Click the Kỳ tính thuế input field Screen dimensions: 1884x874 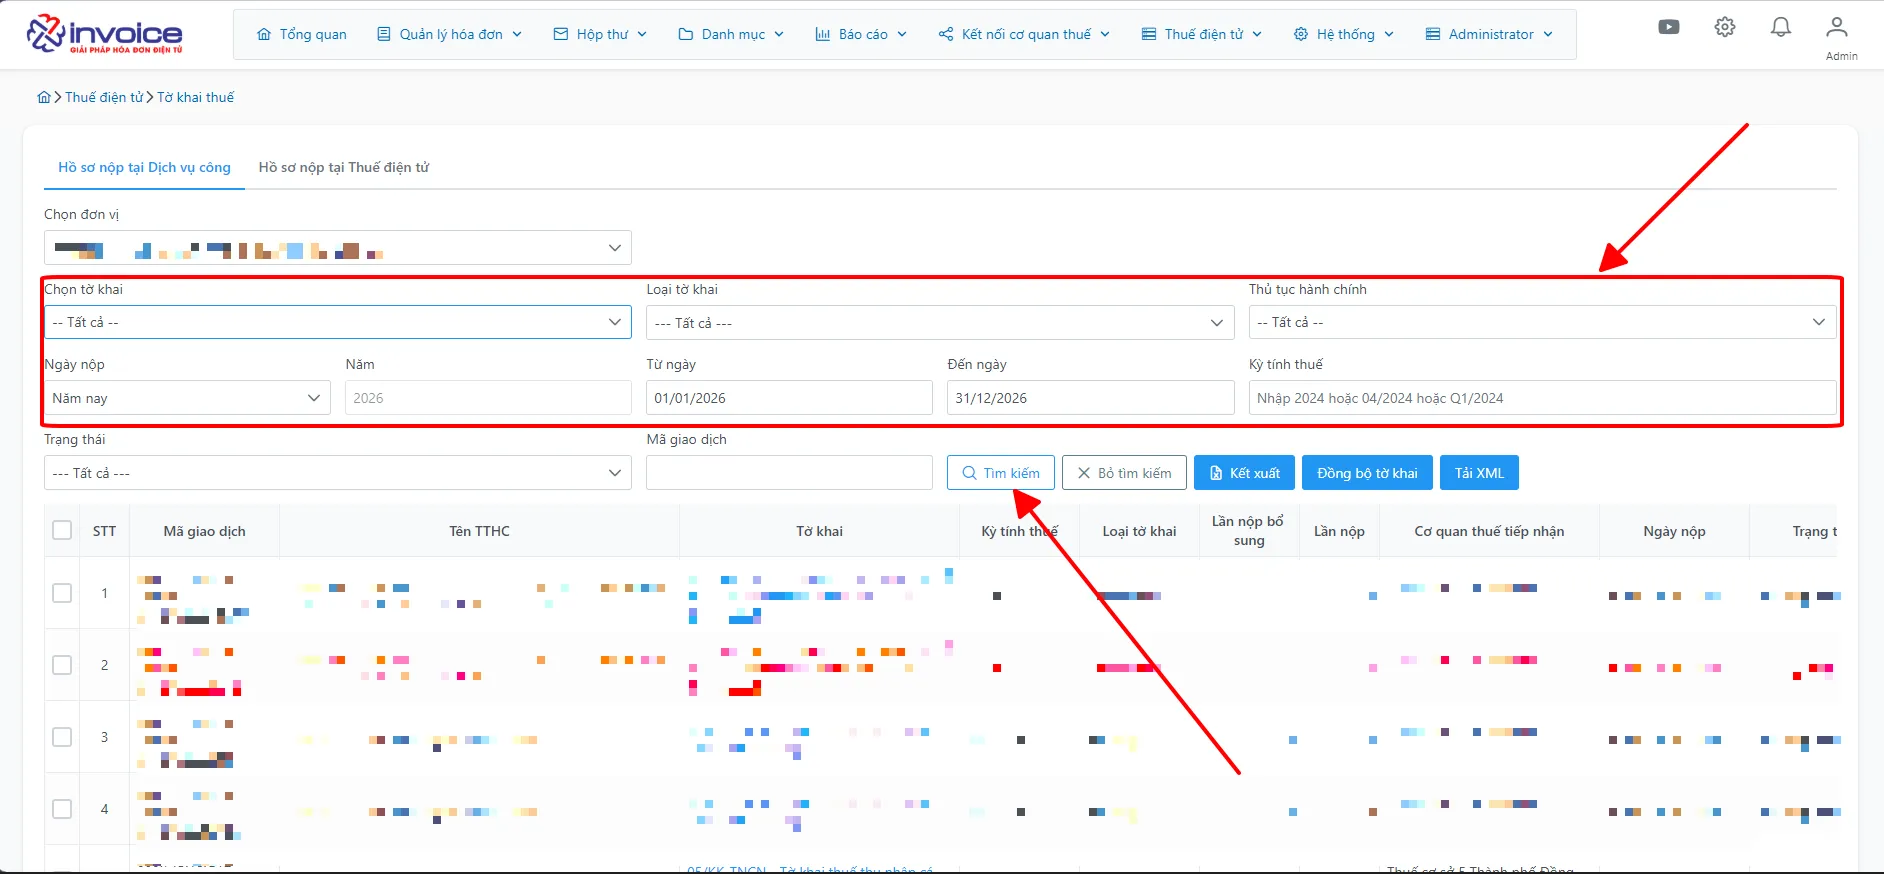(x=1542, y=397)
